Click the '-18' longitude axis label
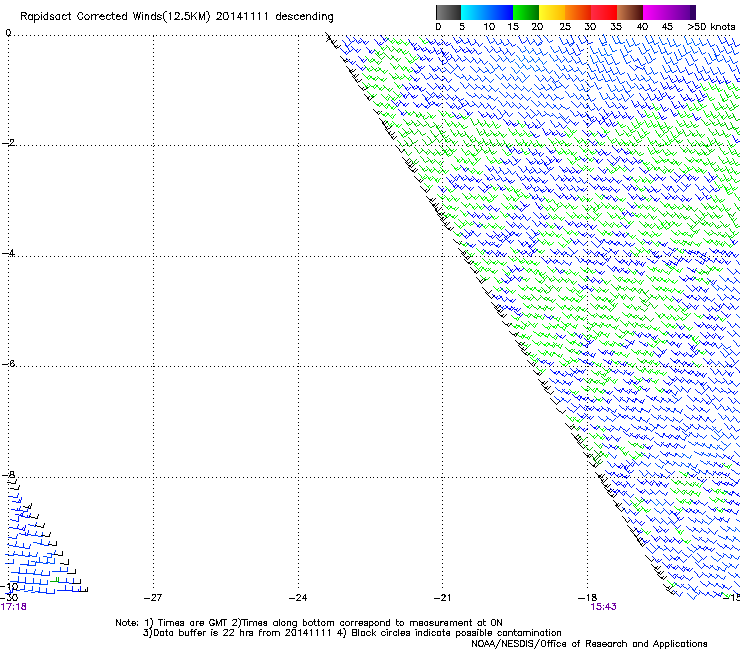Screen dimensions: 740x650 click(587, 598)
